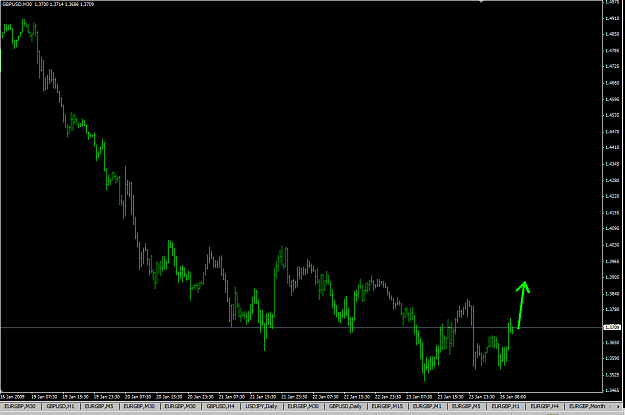625x415 pixels.
Task: Open the EURGBP,H4 chart tab
Action: pos(544,406)
